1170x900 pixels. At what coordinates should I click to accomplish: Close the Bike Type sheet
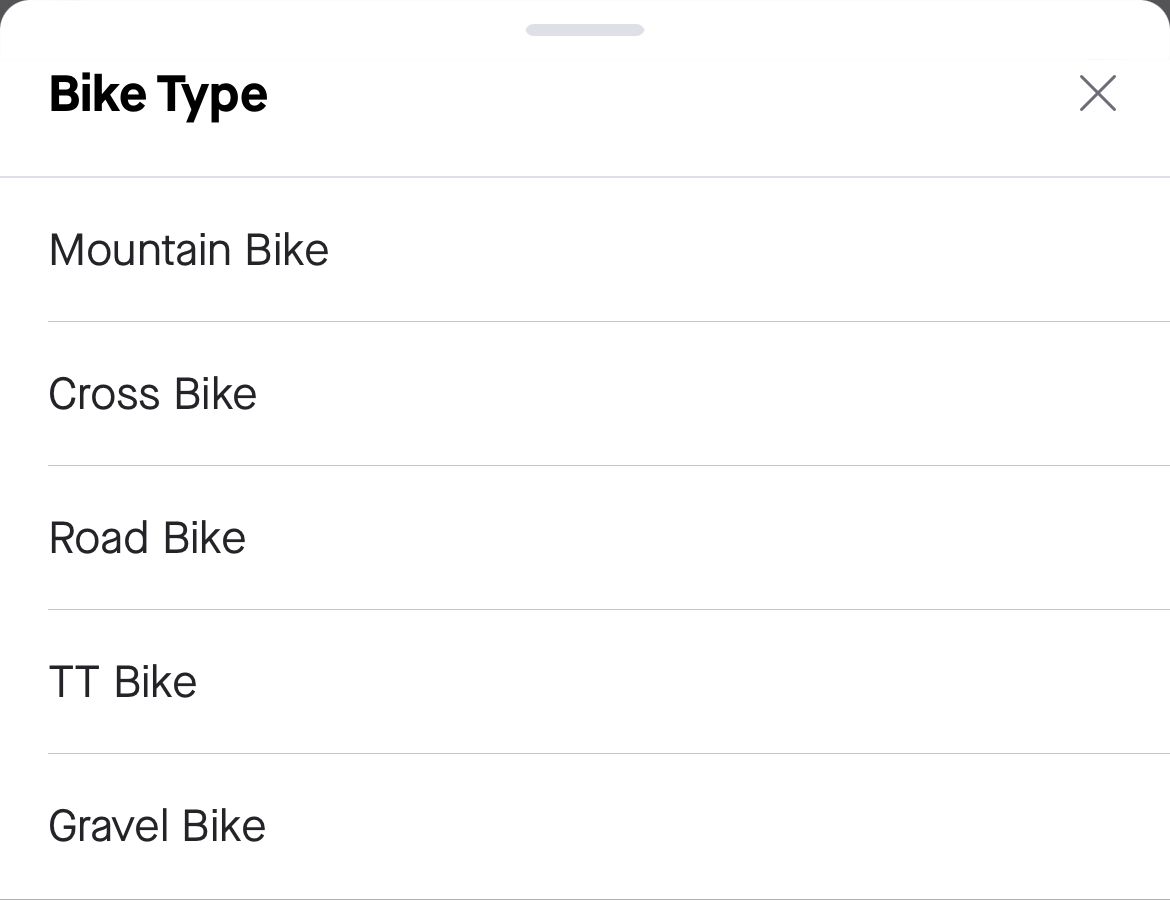tap(1097, 94)
